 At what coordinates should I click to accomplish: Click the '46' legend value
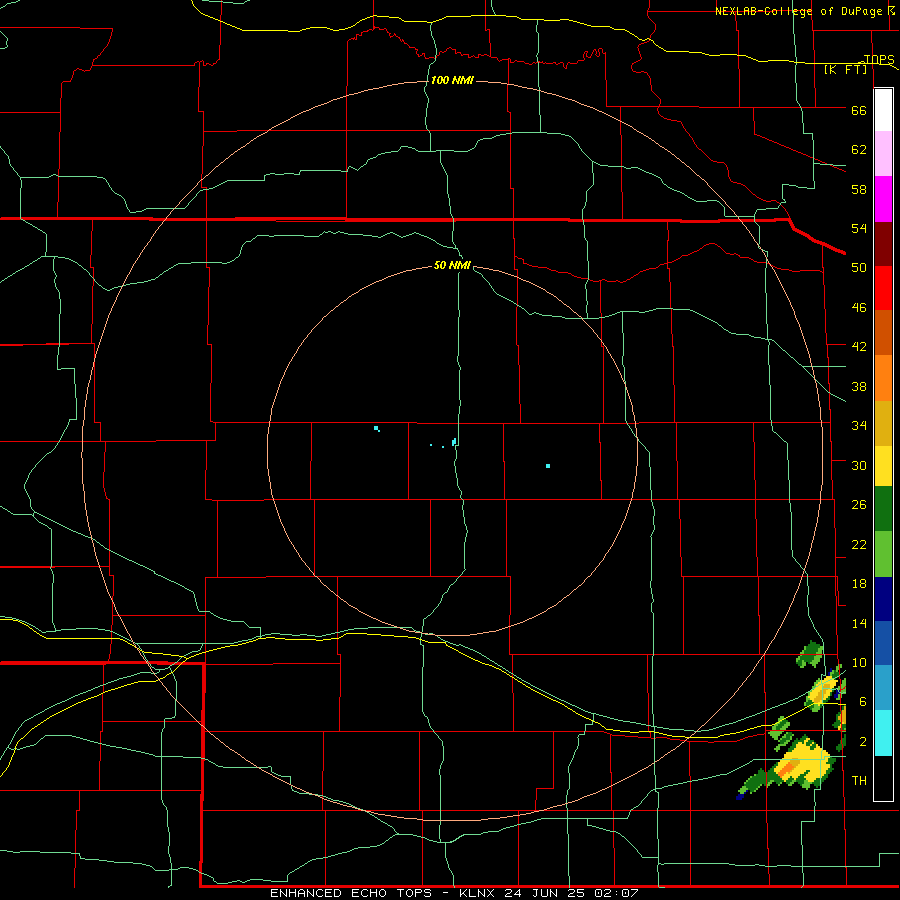tap(859, 308)
